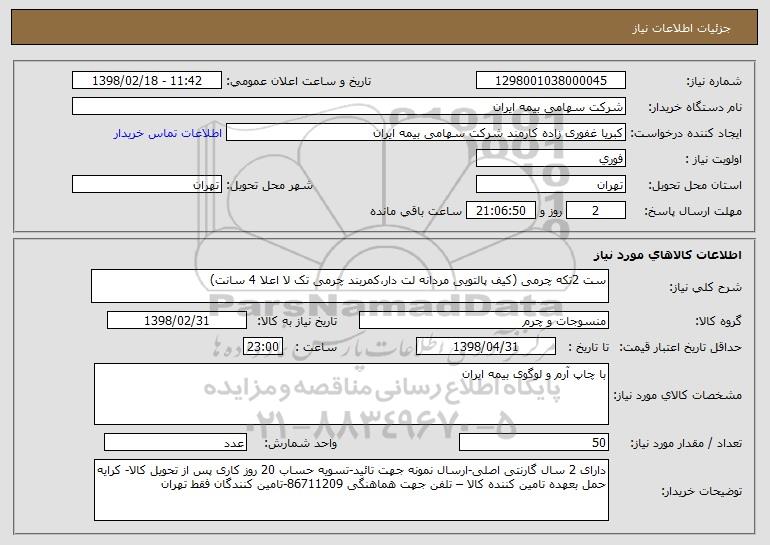This screenshot has width=770, height=545.
Task: Select the شماره نیاز field 1298001038000045
Action: (550, 81)
